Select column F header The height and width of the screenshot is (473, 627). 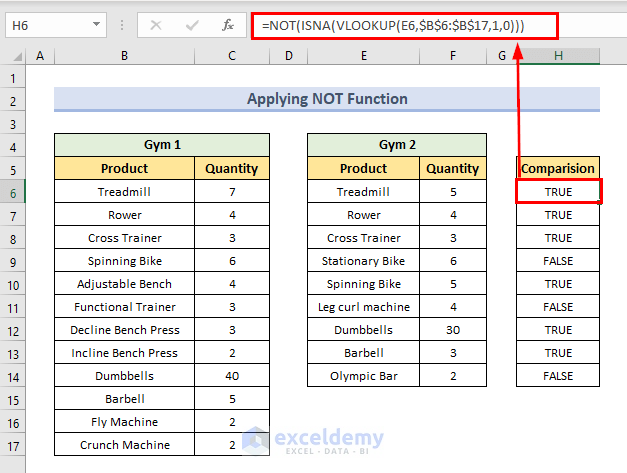click(453, 56)
